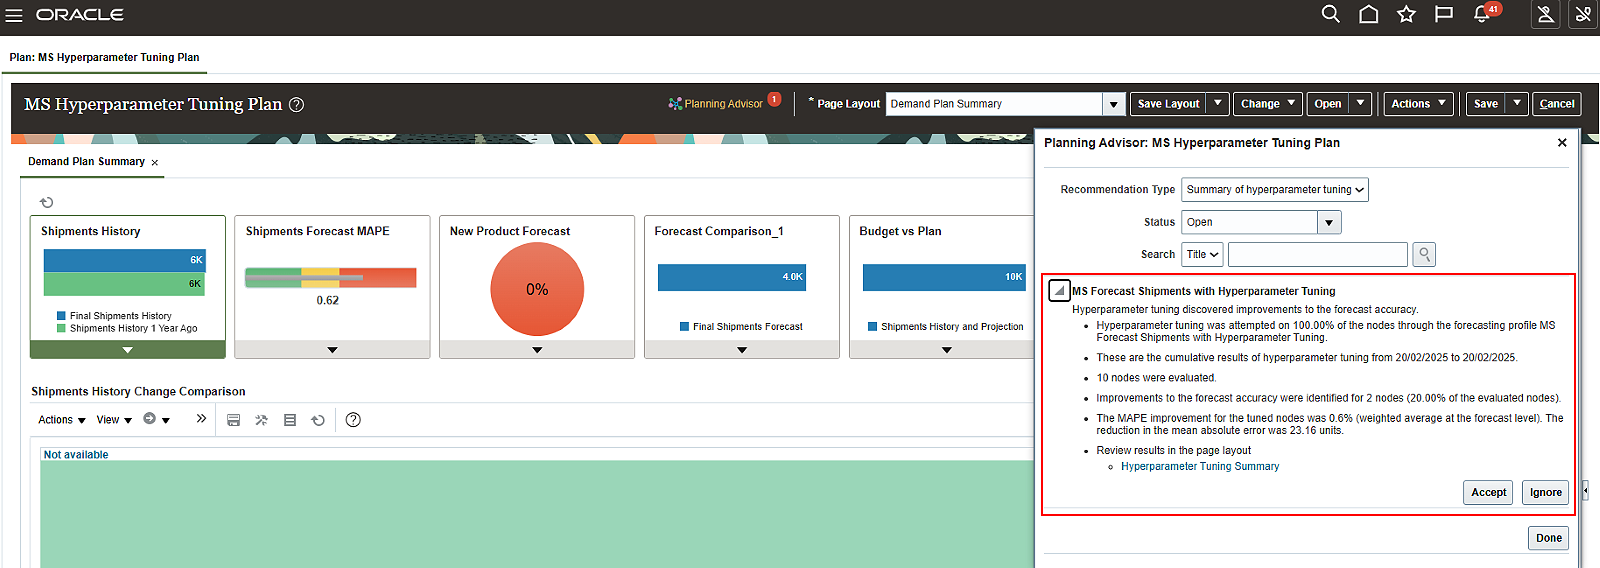Ignore the hyperparameter tuning recommendation
Viewport: 1600px width, 568px height.
click(x=1545, y=492)
